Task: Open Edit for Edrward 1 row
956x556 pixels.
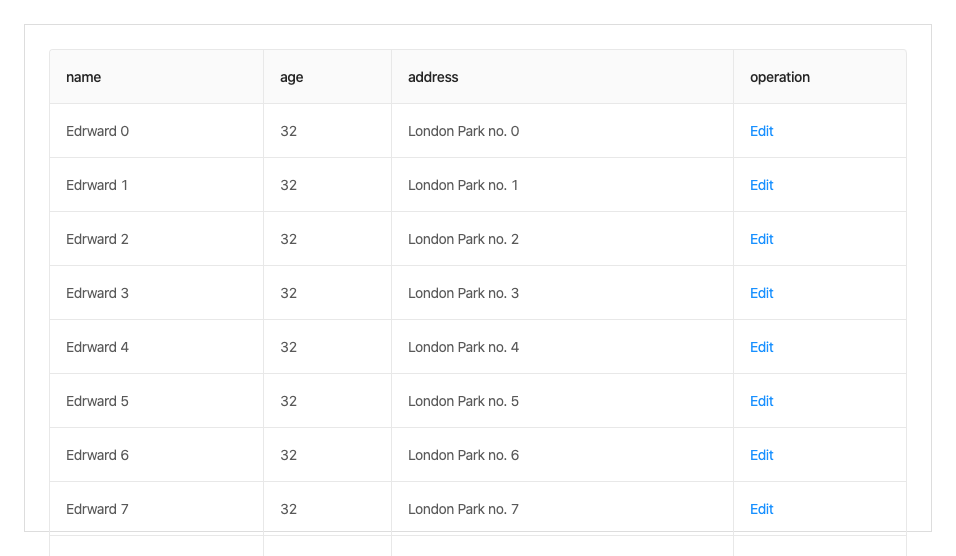Action: [761, 185]
